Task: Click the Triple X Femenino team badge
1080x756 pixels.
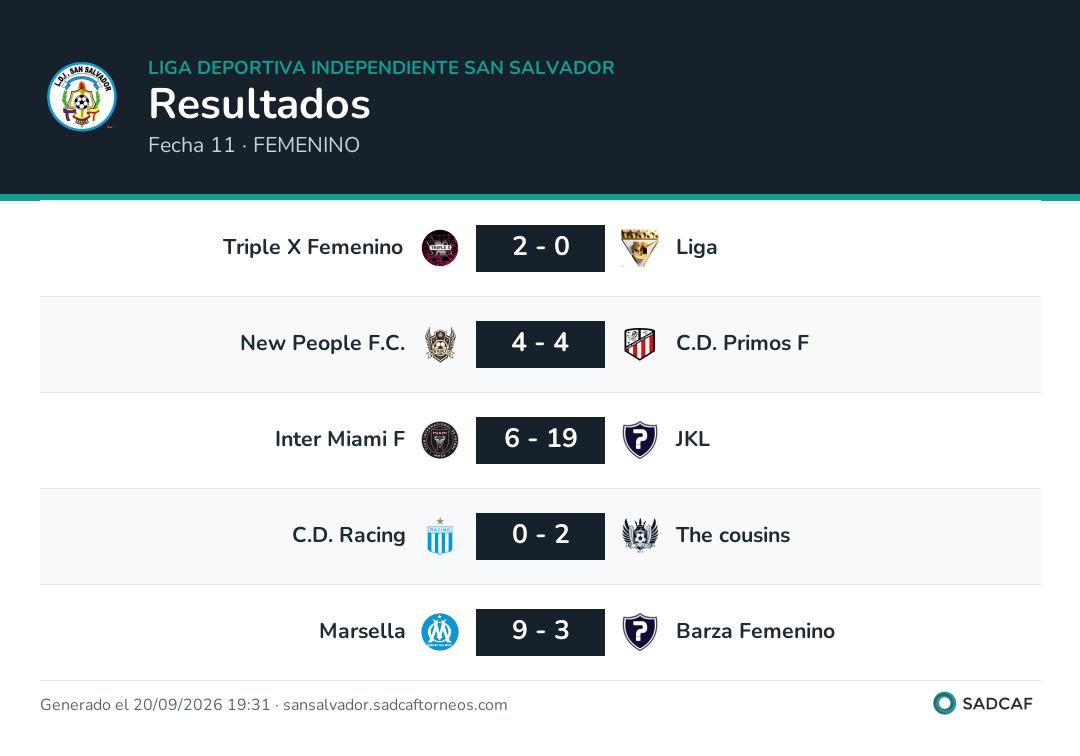Action: pos(440,248)
